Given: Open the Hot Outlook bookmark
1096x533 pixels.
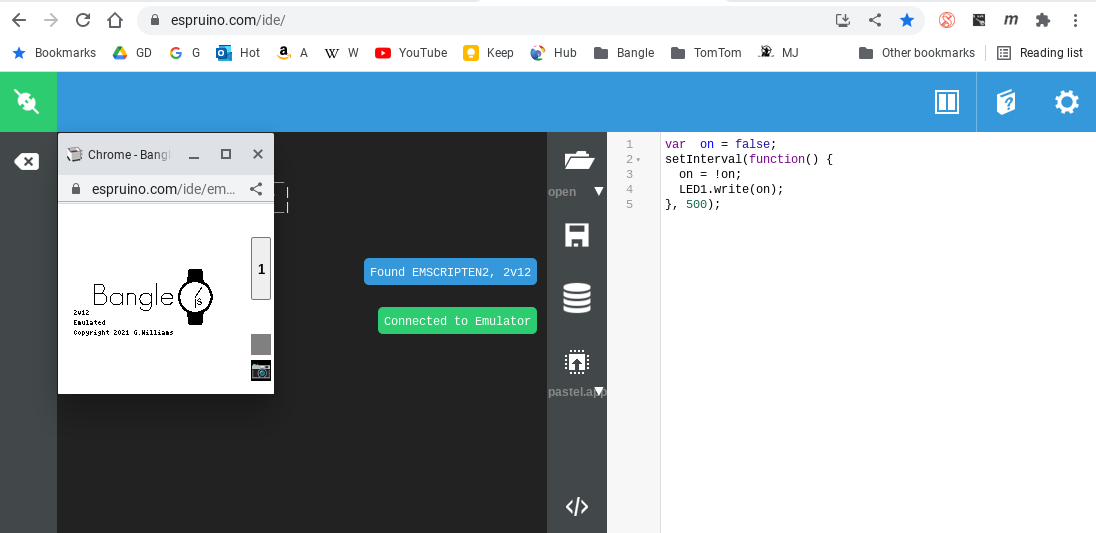Looking at the screenshot, I should pyautogui.click(x=238, y=53).
